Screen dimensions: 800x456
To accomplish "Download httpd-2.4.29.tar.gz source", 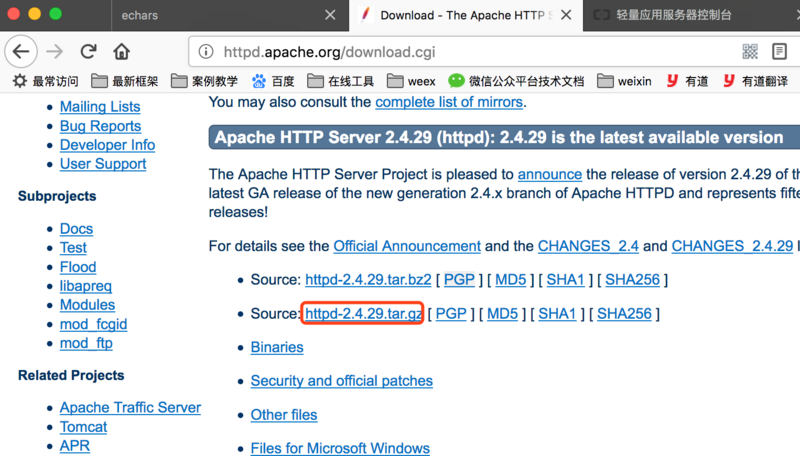I will (364, 313).
